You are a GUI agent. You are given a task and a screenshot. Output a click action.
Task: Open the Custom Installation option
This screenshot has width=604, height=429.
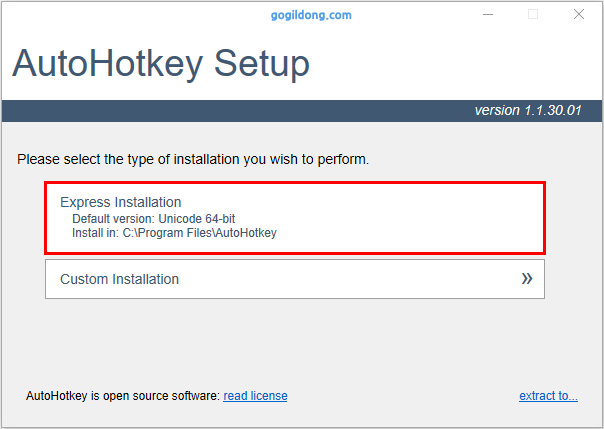coord(295,279)
